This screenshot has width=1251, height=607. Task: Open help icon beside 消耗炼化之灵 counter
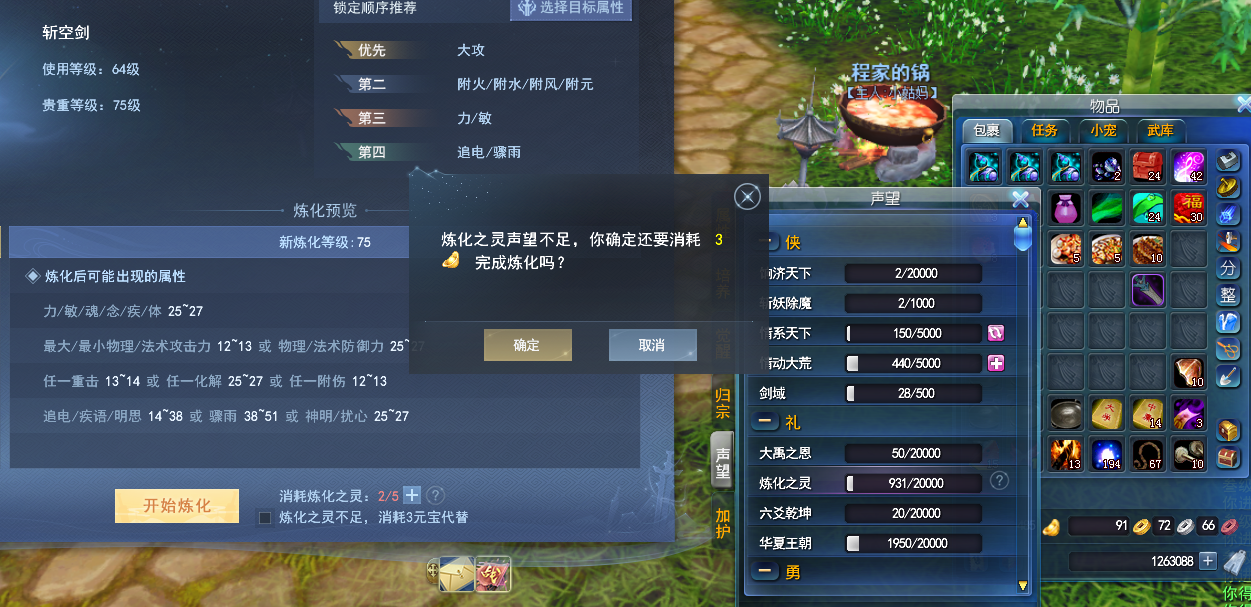(x=436, y=495)
